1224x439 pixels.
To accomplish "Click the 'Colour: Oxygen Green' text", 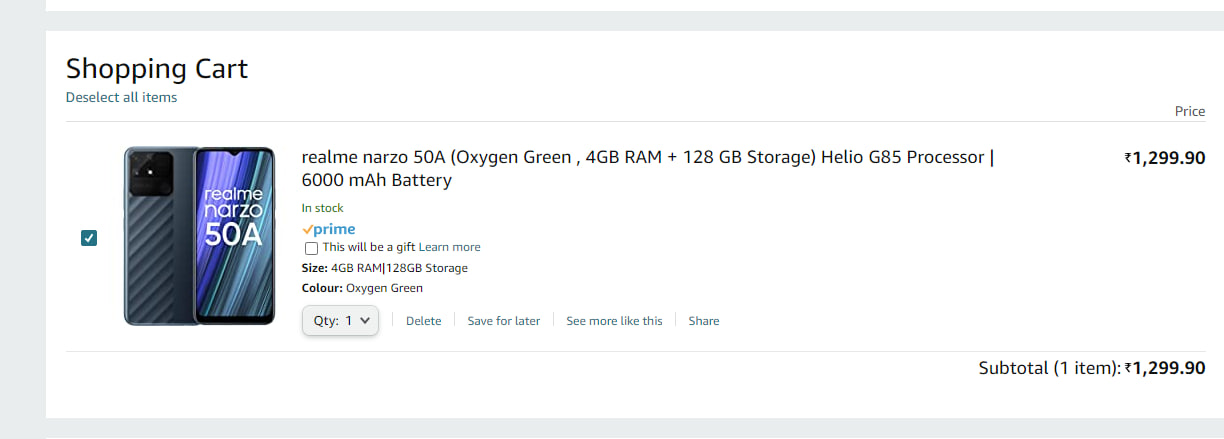I will [x=362, y=288].
